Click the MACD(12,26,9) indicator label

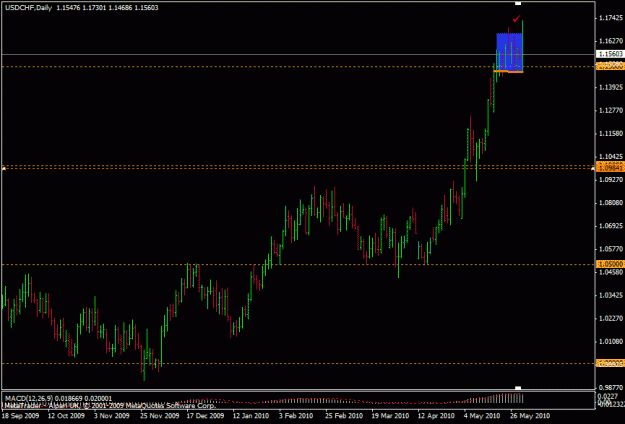pyautogui.click(x=27, y=398)
